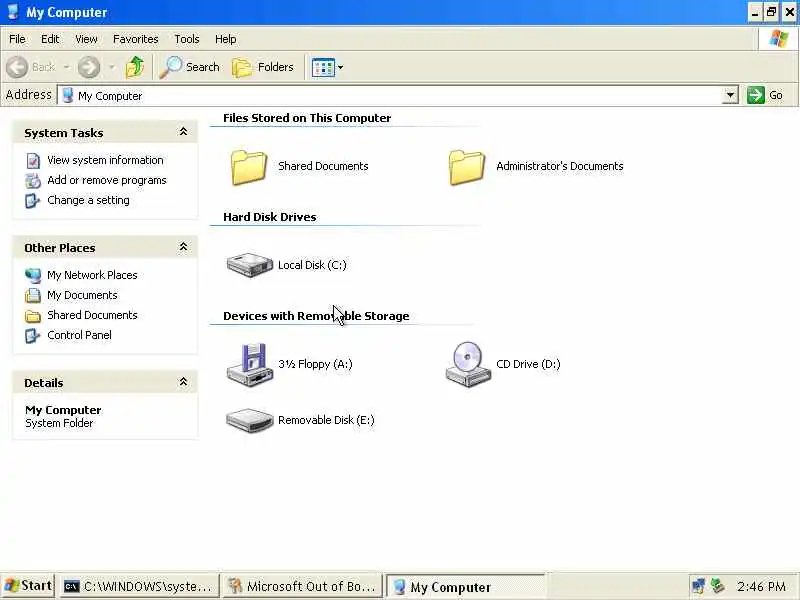Switch to C:\WINDOWS\syste... taskbar window

139,586
